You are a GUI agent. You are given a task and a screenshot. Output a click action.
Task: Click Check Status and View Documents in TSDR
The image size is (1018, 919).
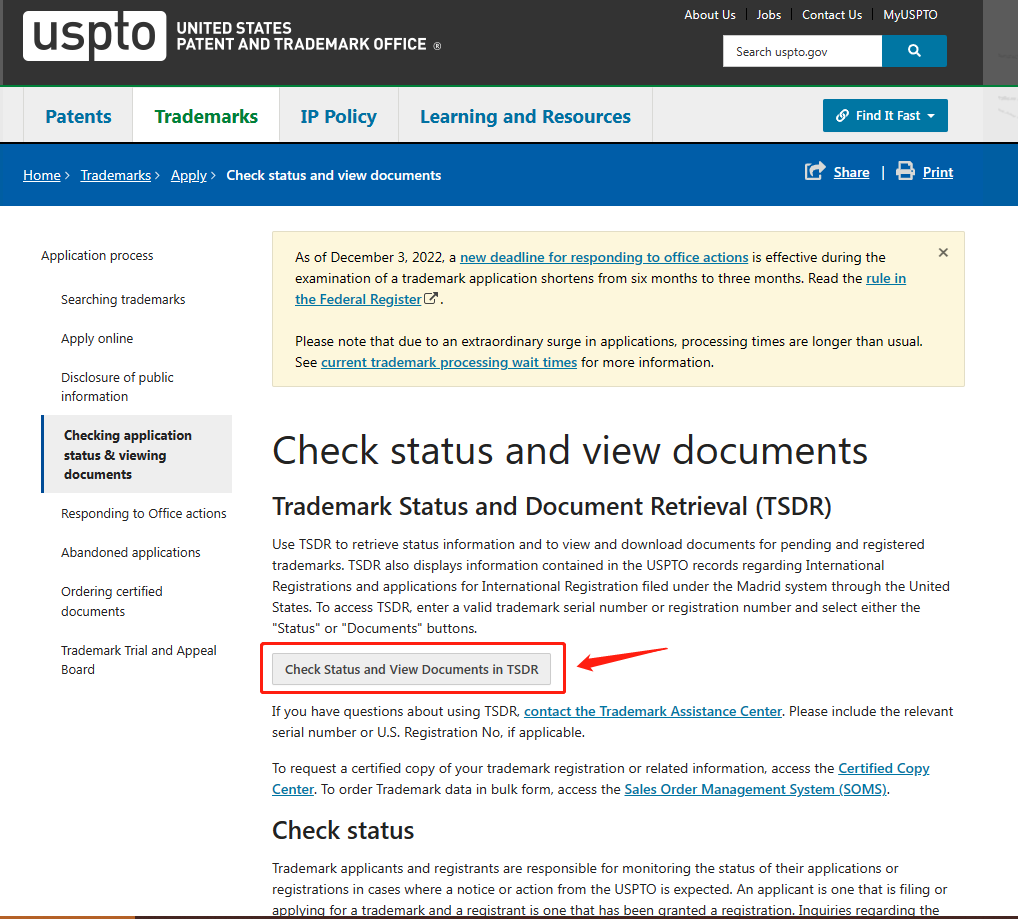click(412, 669)
